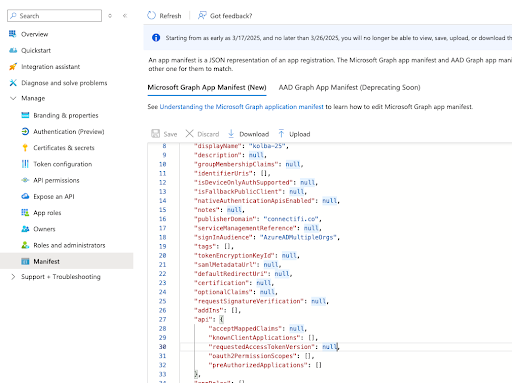Screen dimensions: 512x383
Task: Click the "preAuthorizedApplications" key text
Action: click(x=258, y=365)
